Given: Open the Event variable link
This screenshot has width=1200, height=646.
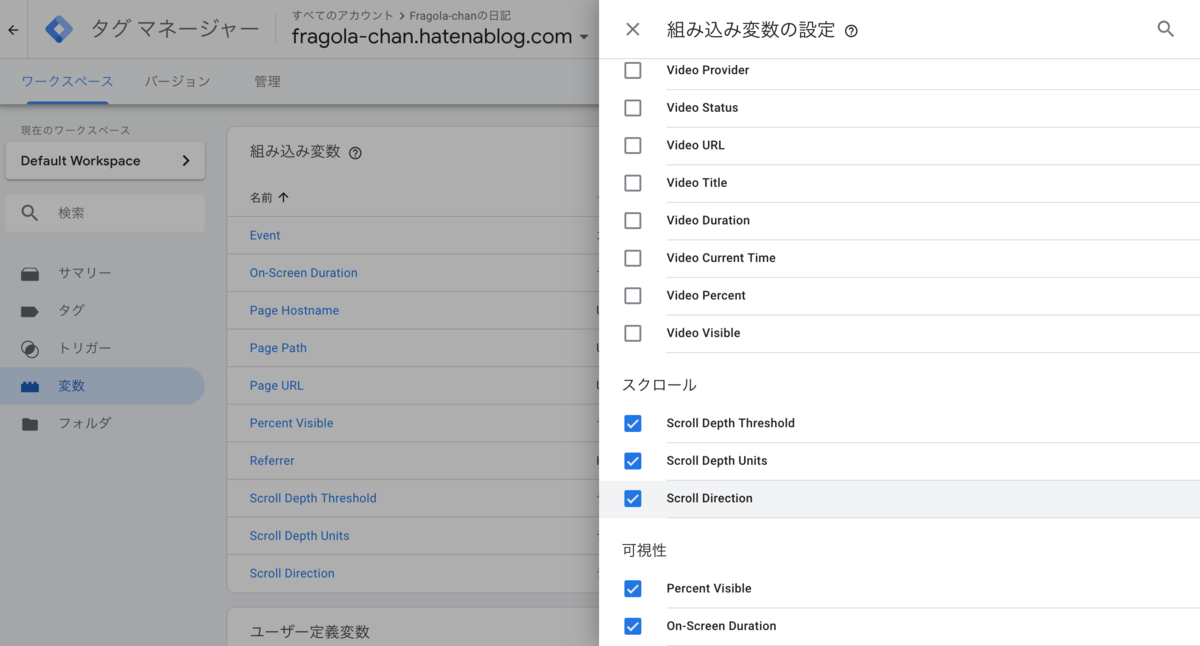Looking at the screenshot, I should click(265, 236).
